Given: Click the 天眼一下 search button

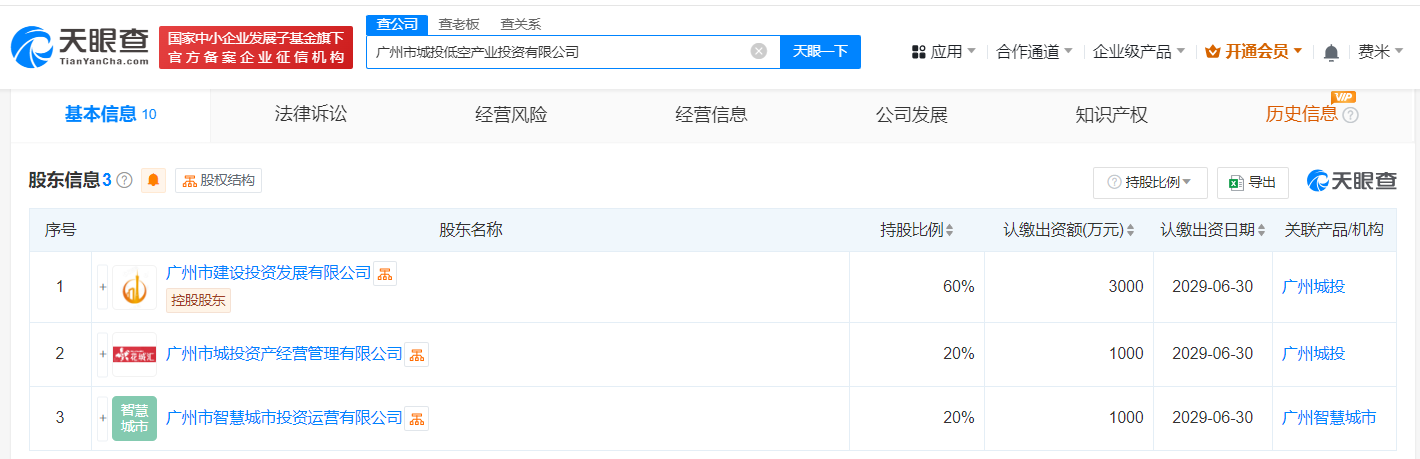Looking at the screenshot, I should [x=820, y=52].
